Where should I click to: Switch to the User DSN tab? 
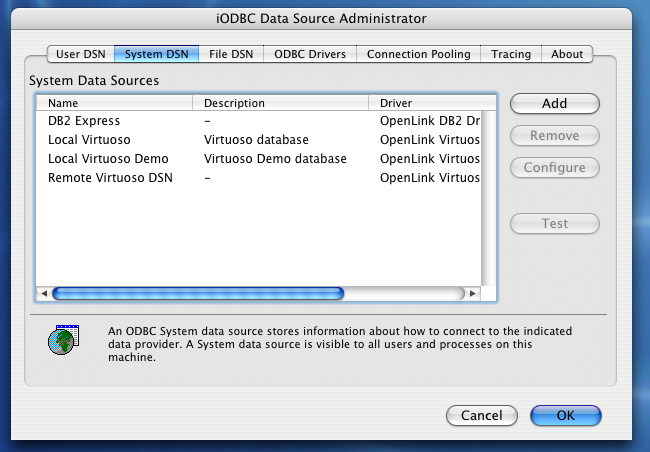[x=81, y=54]
